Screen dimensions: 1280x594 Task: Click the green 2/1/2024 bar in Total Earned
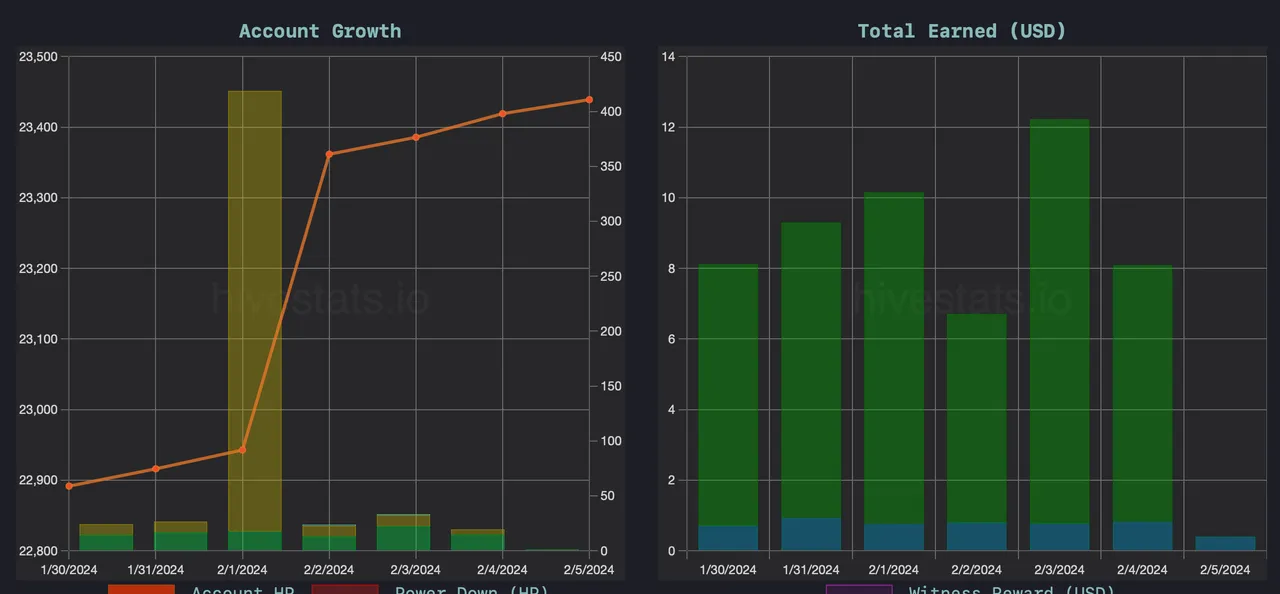tap(894, 359)
